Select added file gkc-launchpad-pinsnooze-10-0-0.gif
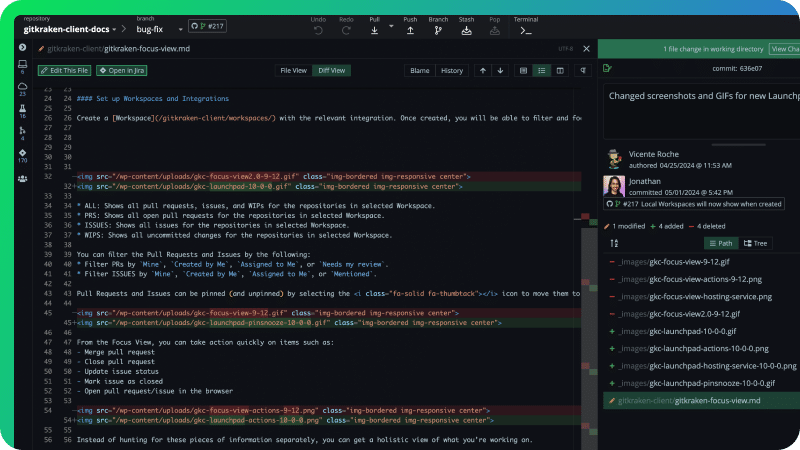800x450 pixels. (702, 383)
